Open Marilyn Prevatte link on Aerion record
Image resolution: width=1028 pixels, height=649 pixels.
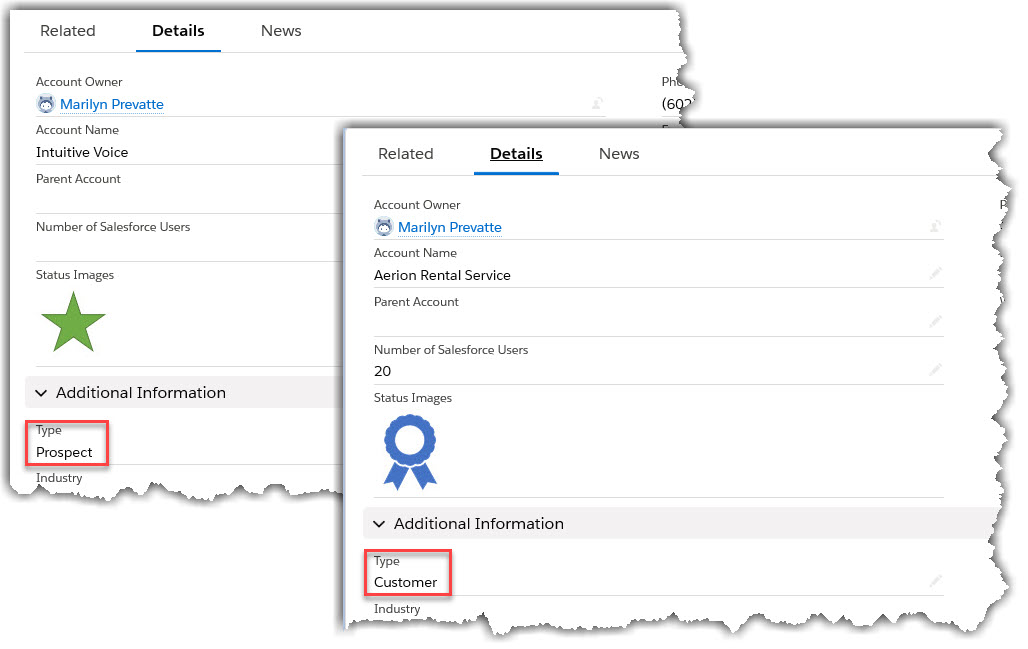[x=449, y=227]
